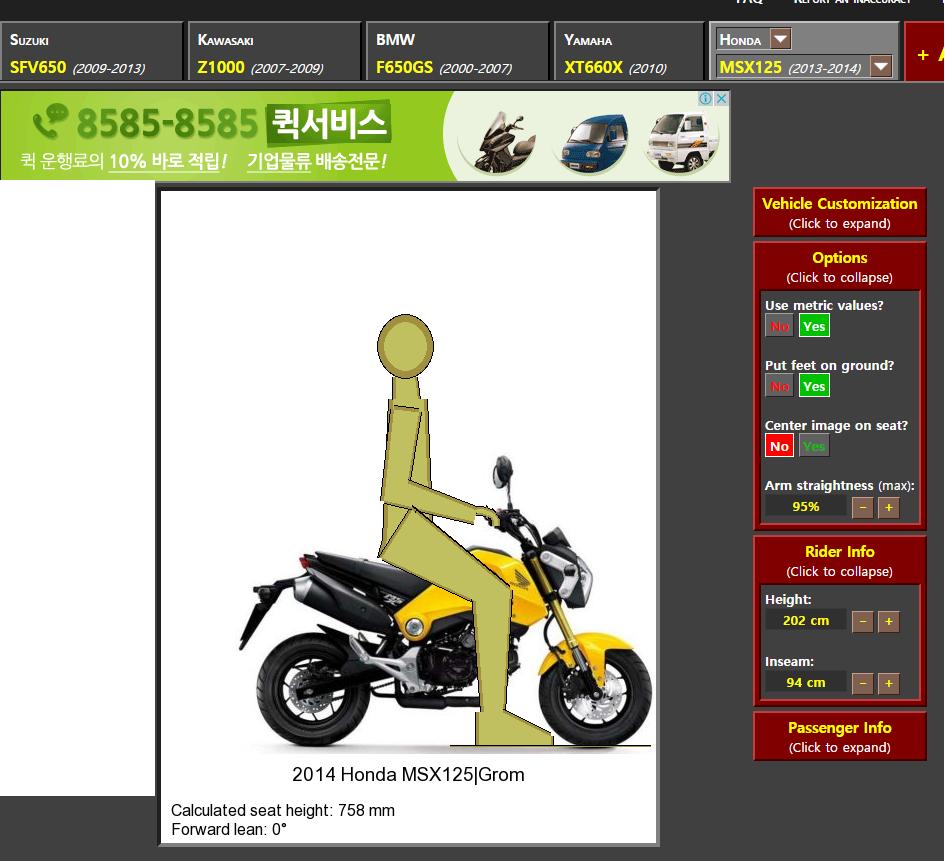This screenshot has height=861, width=945.
Task: Decrease arm straightness with minus button
Action: 863,507
